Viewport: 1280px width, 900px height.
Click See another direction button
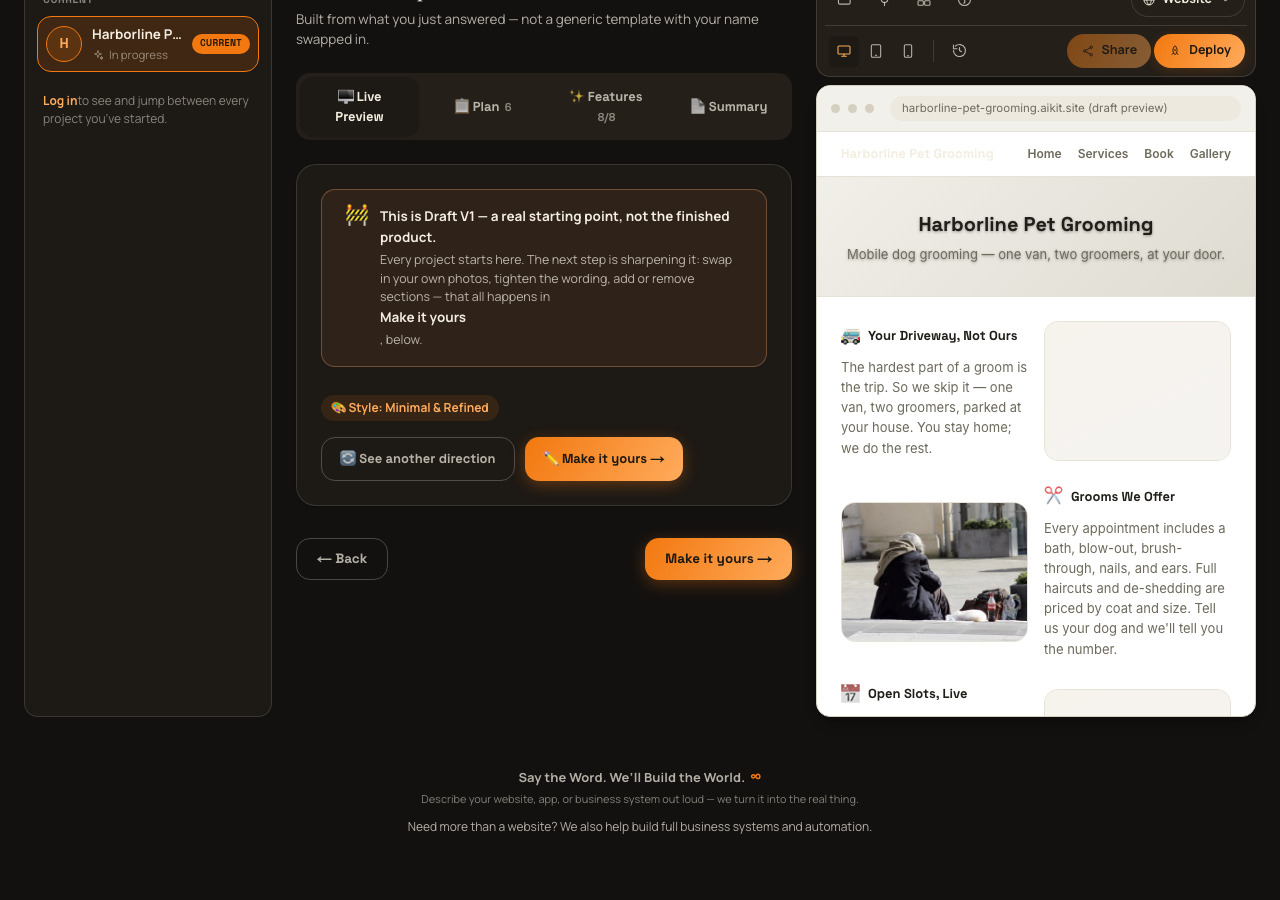coord(418,459)
